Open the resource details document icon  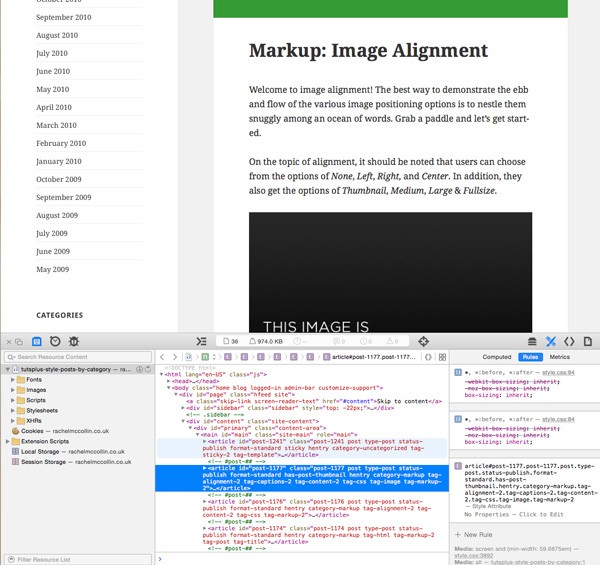pos(588,341)
